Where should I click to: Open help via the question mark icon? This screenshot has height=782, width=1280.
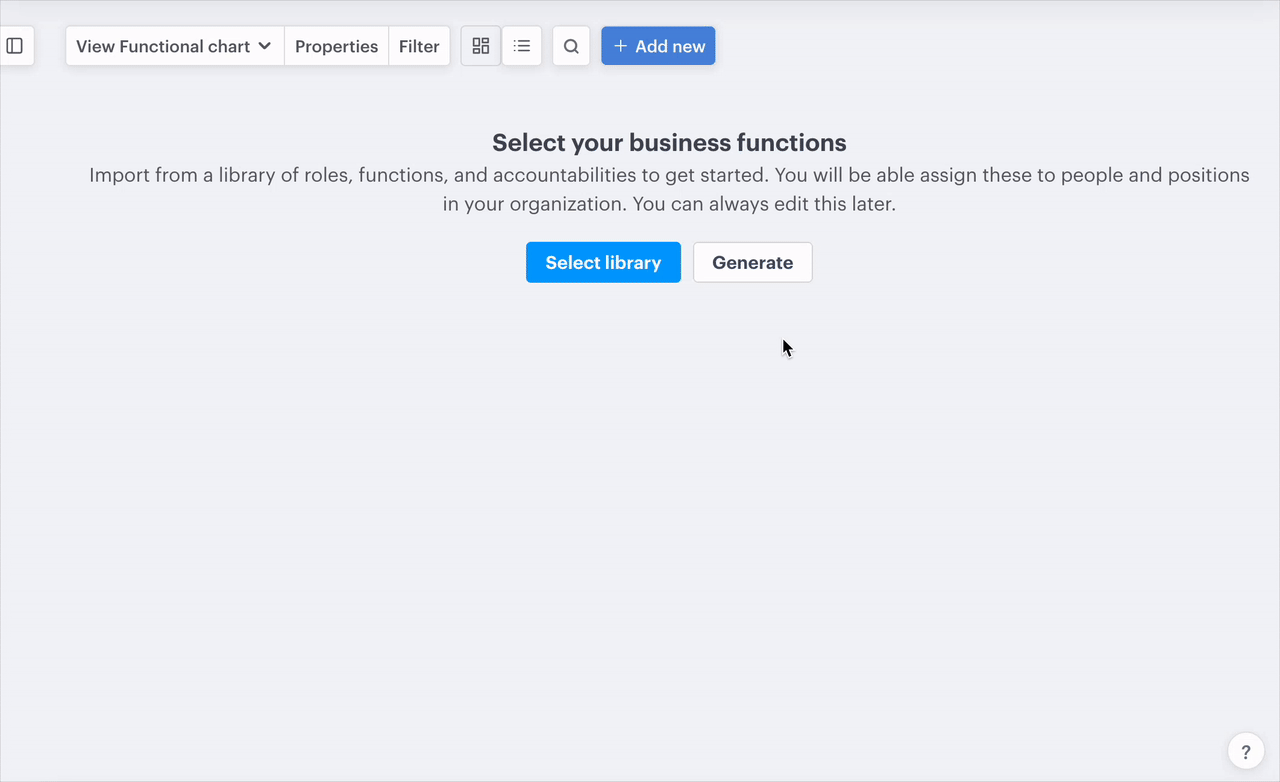[x=1245, y=750]
